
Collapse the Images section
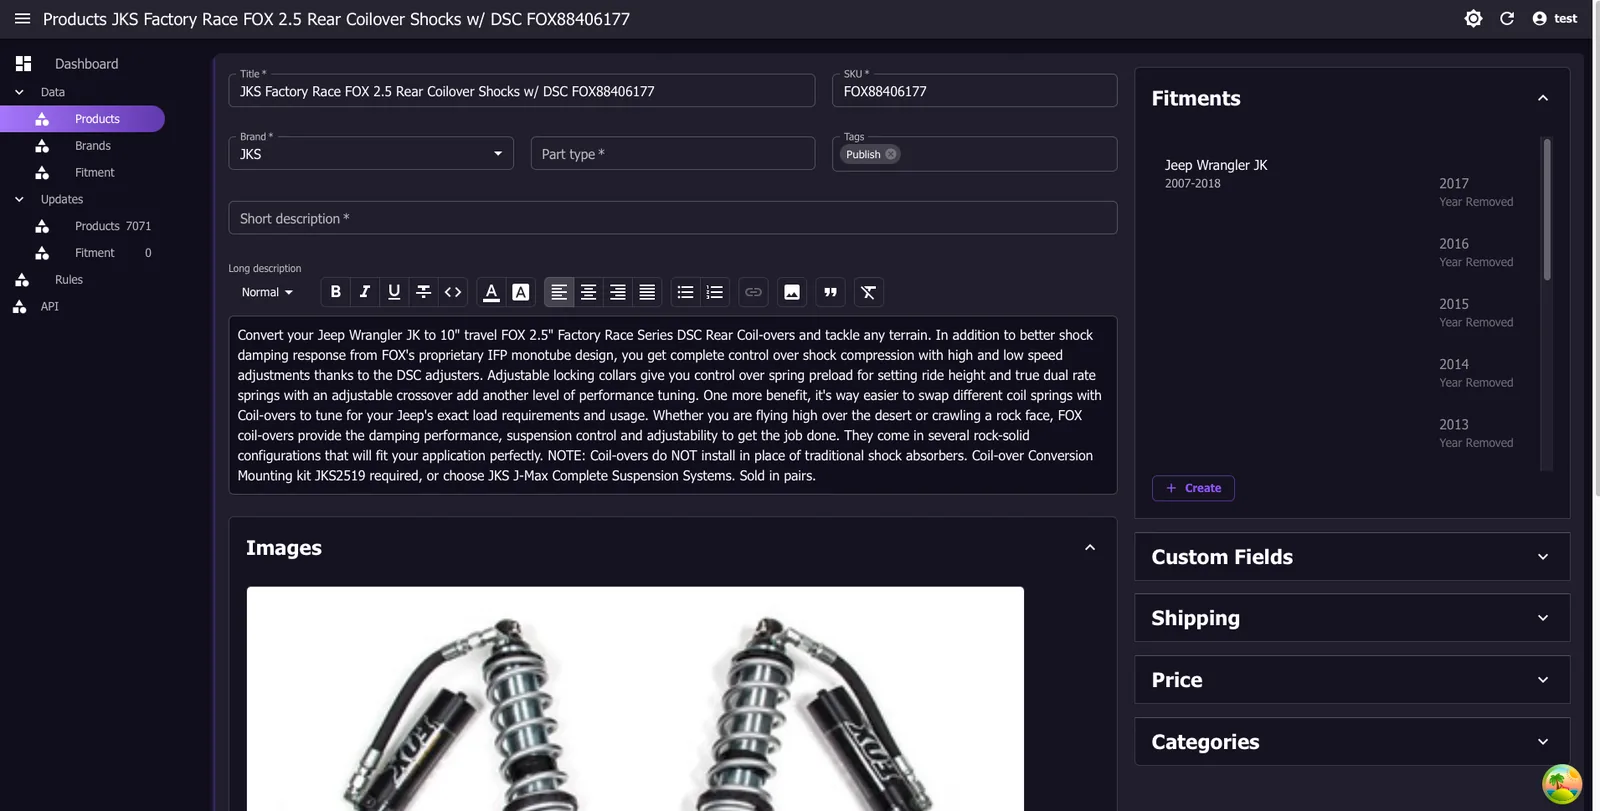click(x=1090, y=548)
